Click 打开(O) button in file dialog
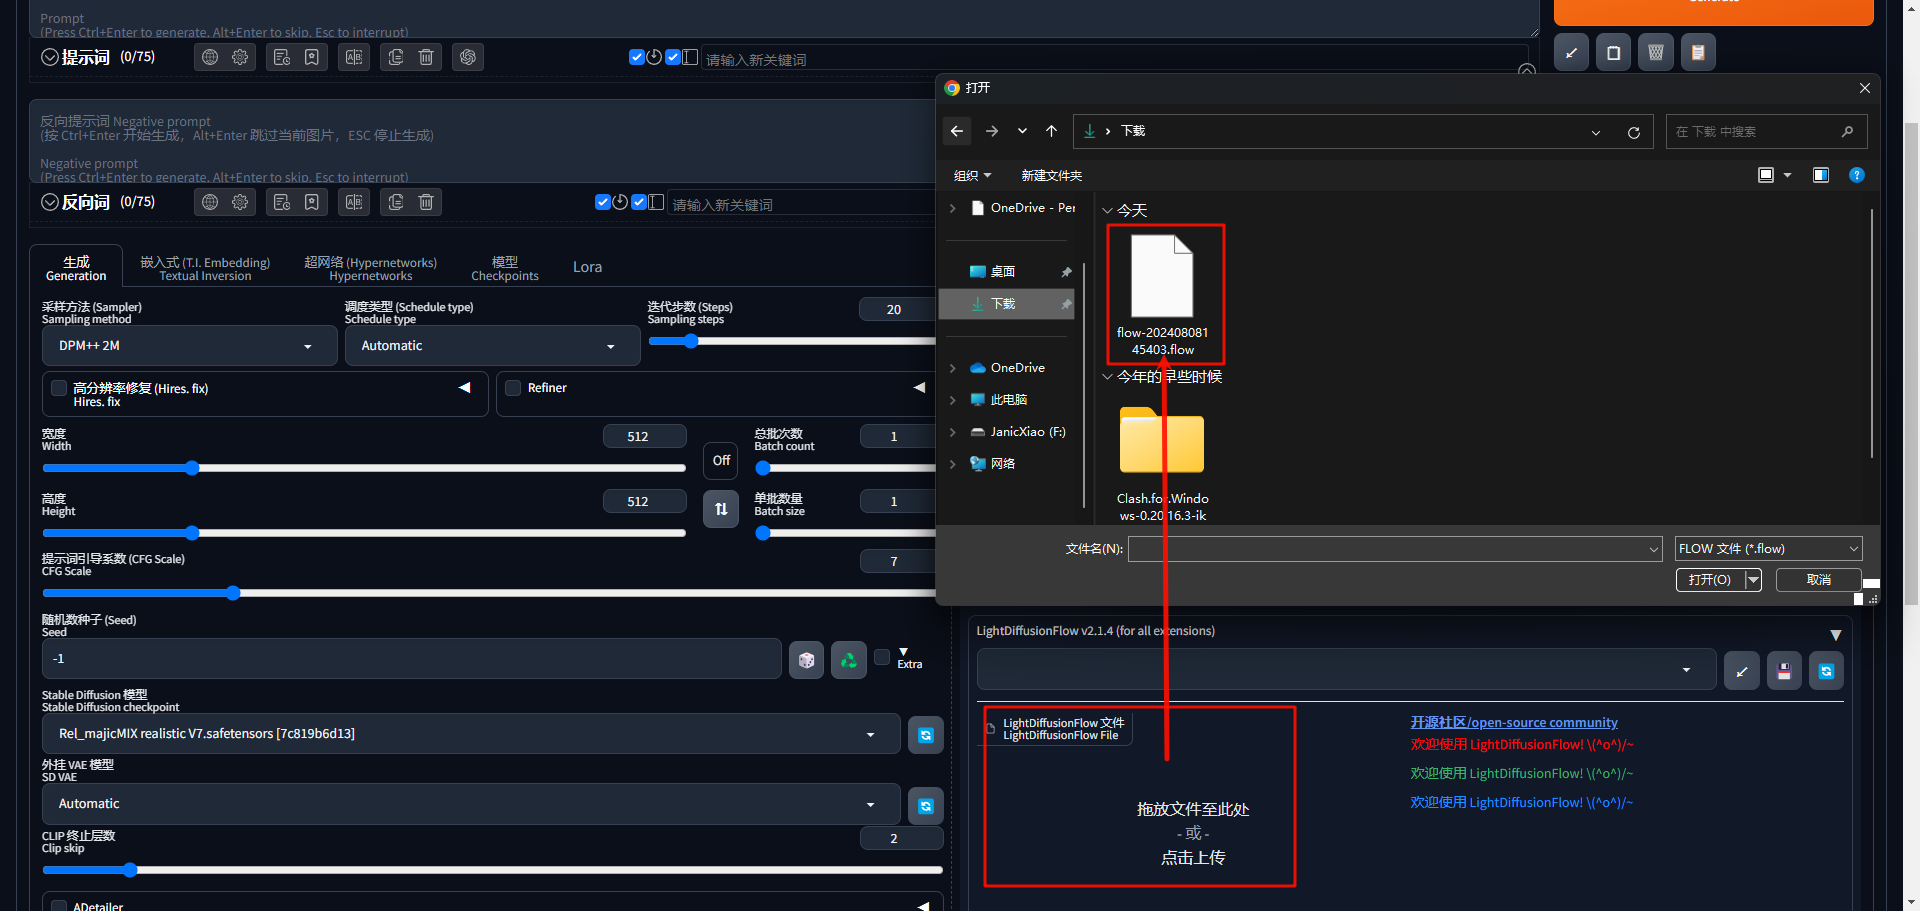The width and height of the screenshot is (1920, 911). tap(1710, 580)
